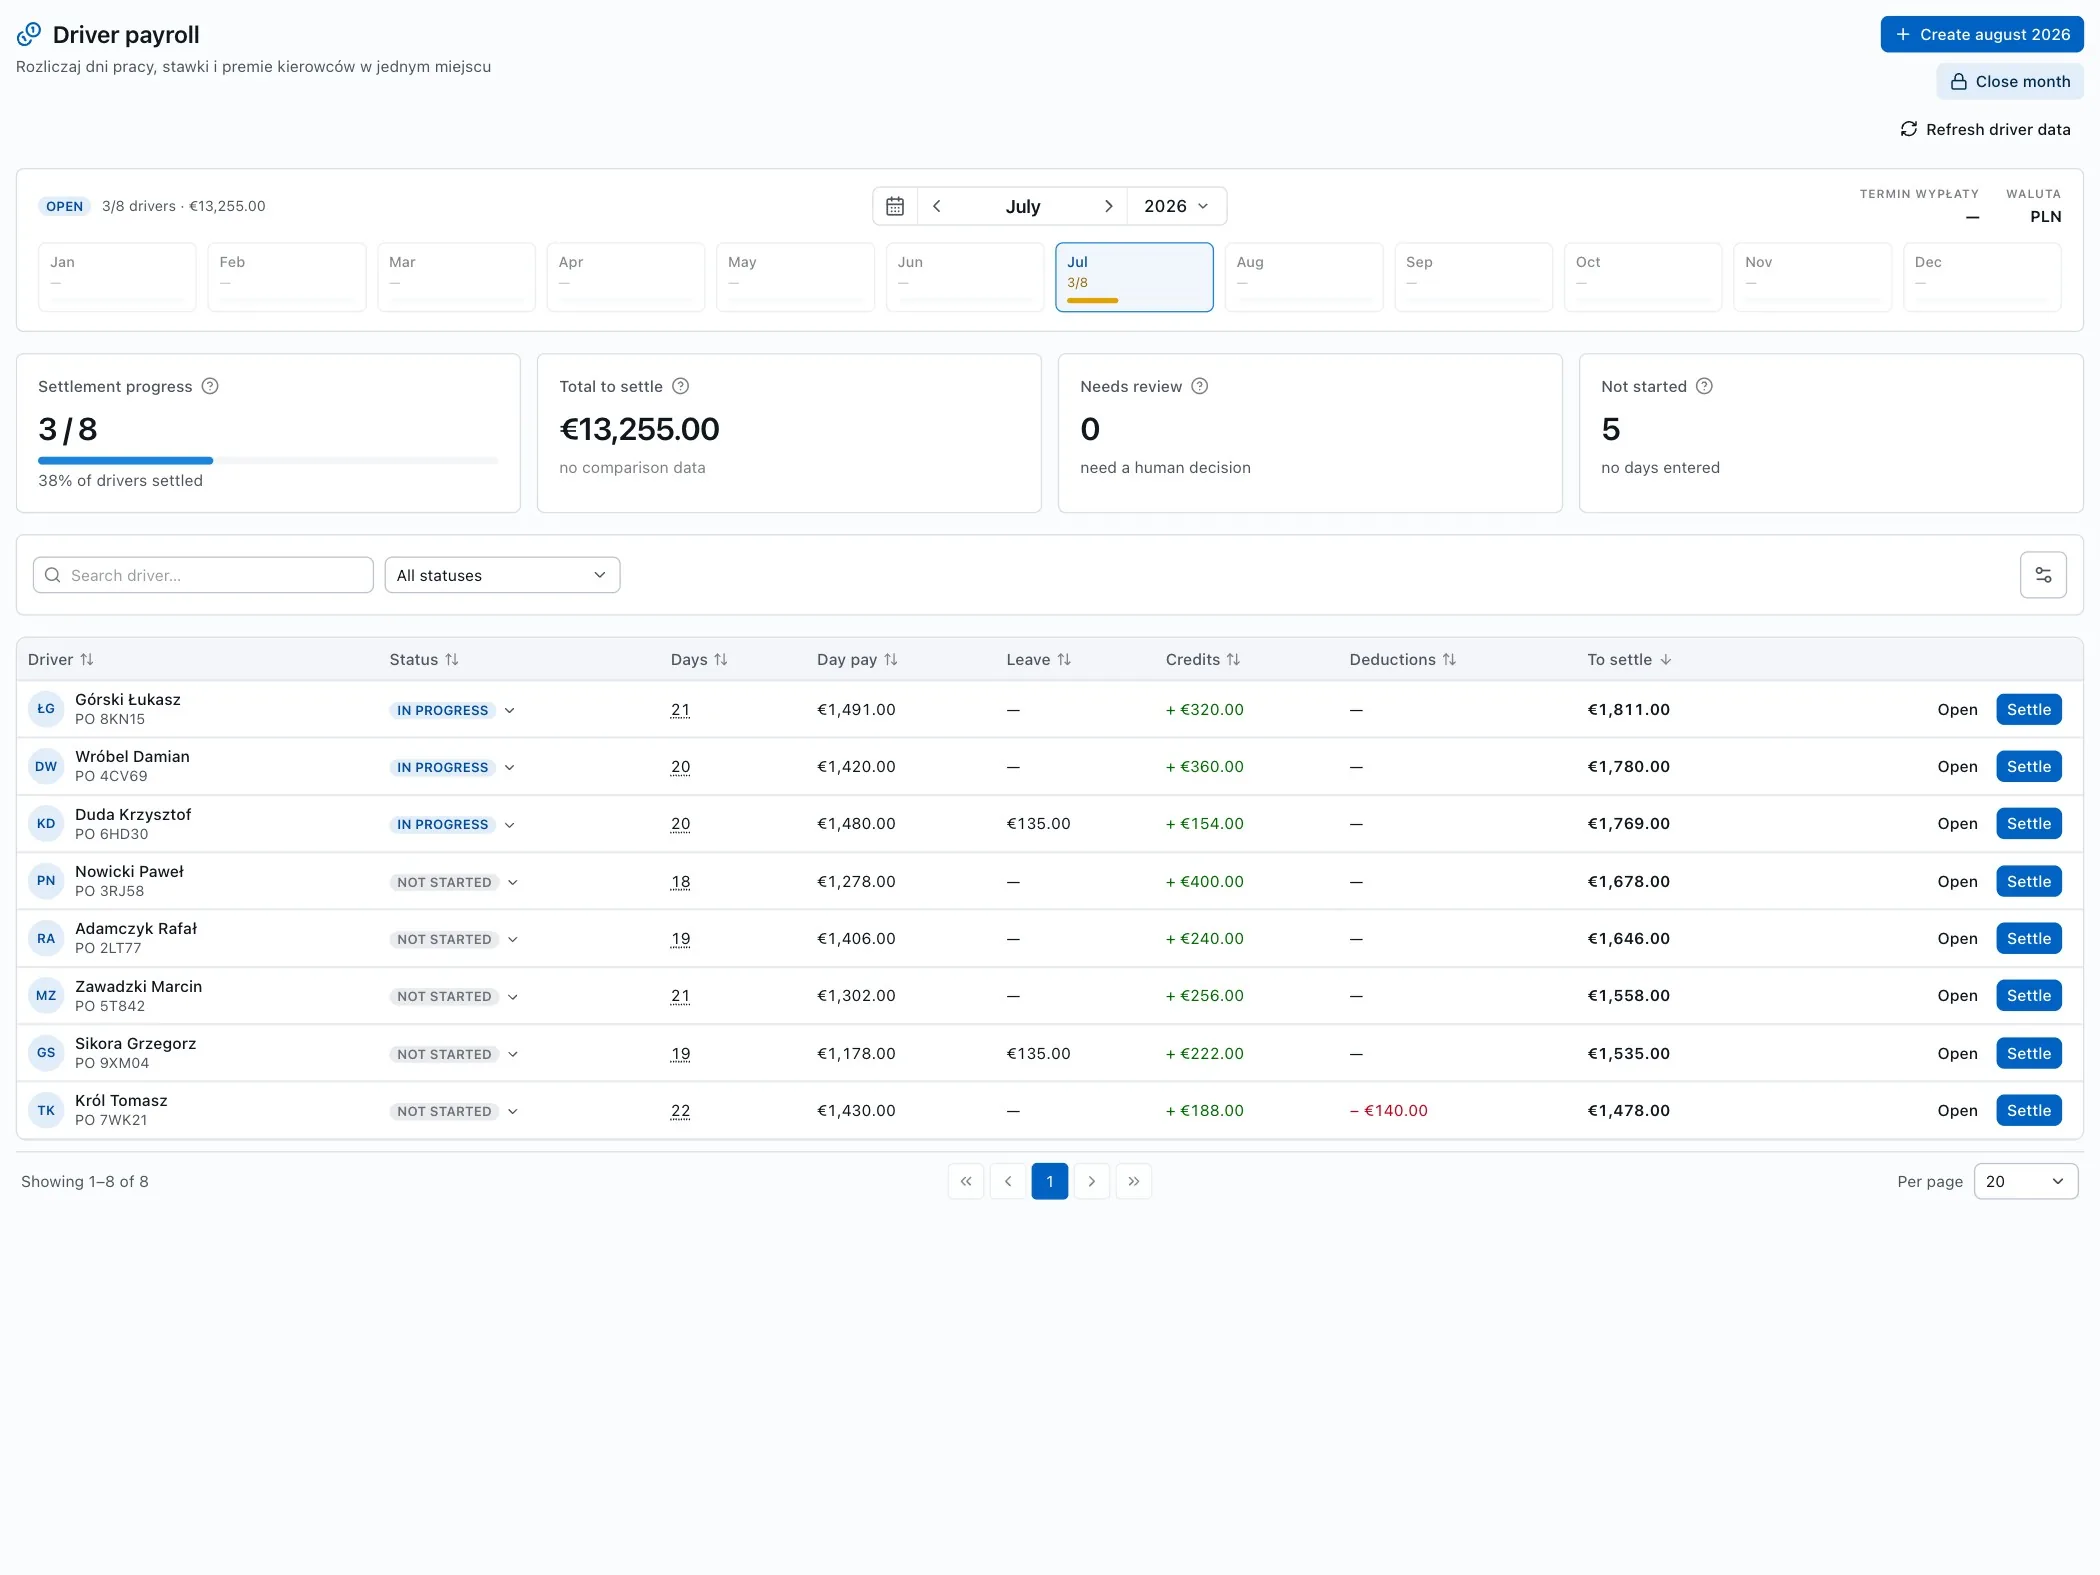Viewport: 2100px width, 1575px height.
Task: Click the 22 days value for Król Tomasz
Action: pyautogui.click(x=680, y=1111)
